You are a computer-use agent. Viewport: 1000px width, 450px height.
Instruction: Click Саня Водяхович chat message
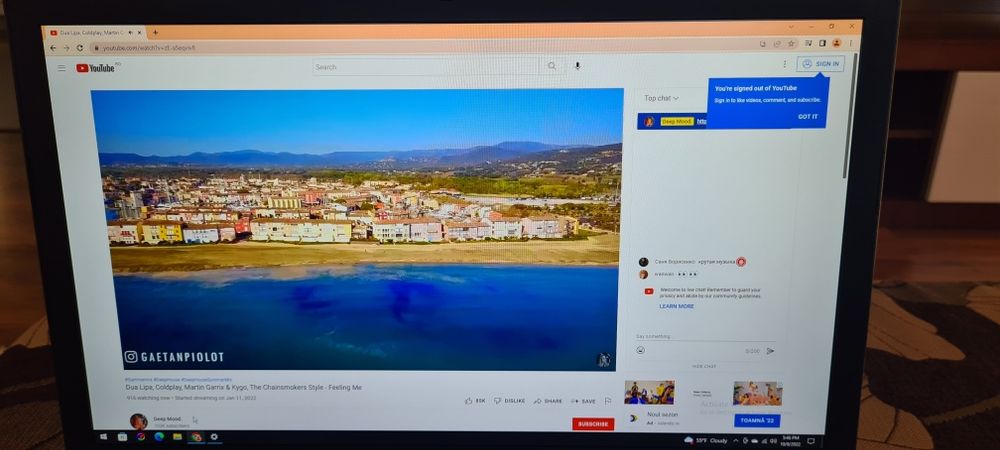tap(692, 262)
